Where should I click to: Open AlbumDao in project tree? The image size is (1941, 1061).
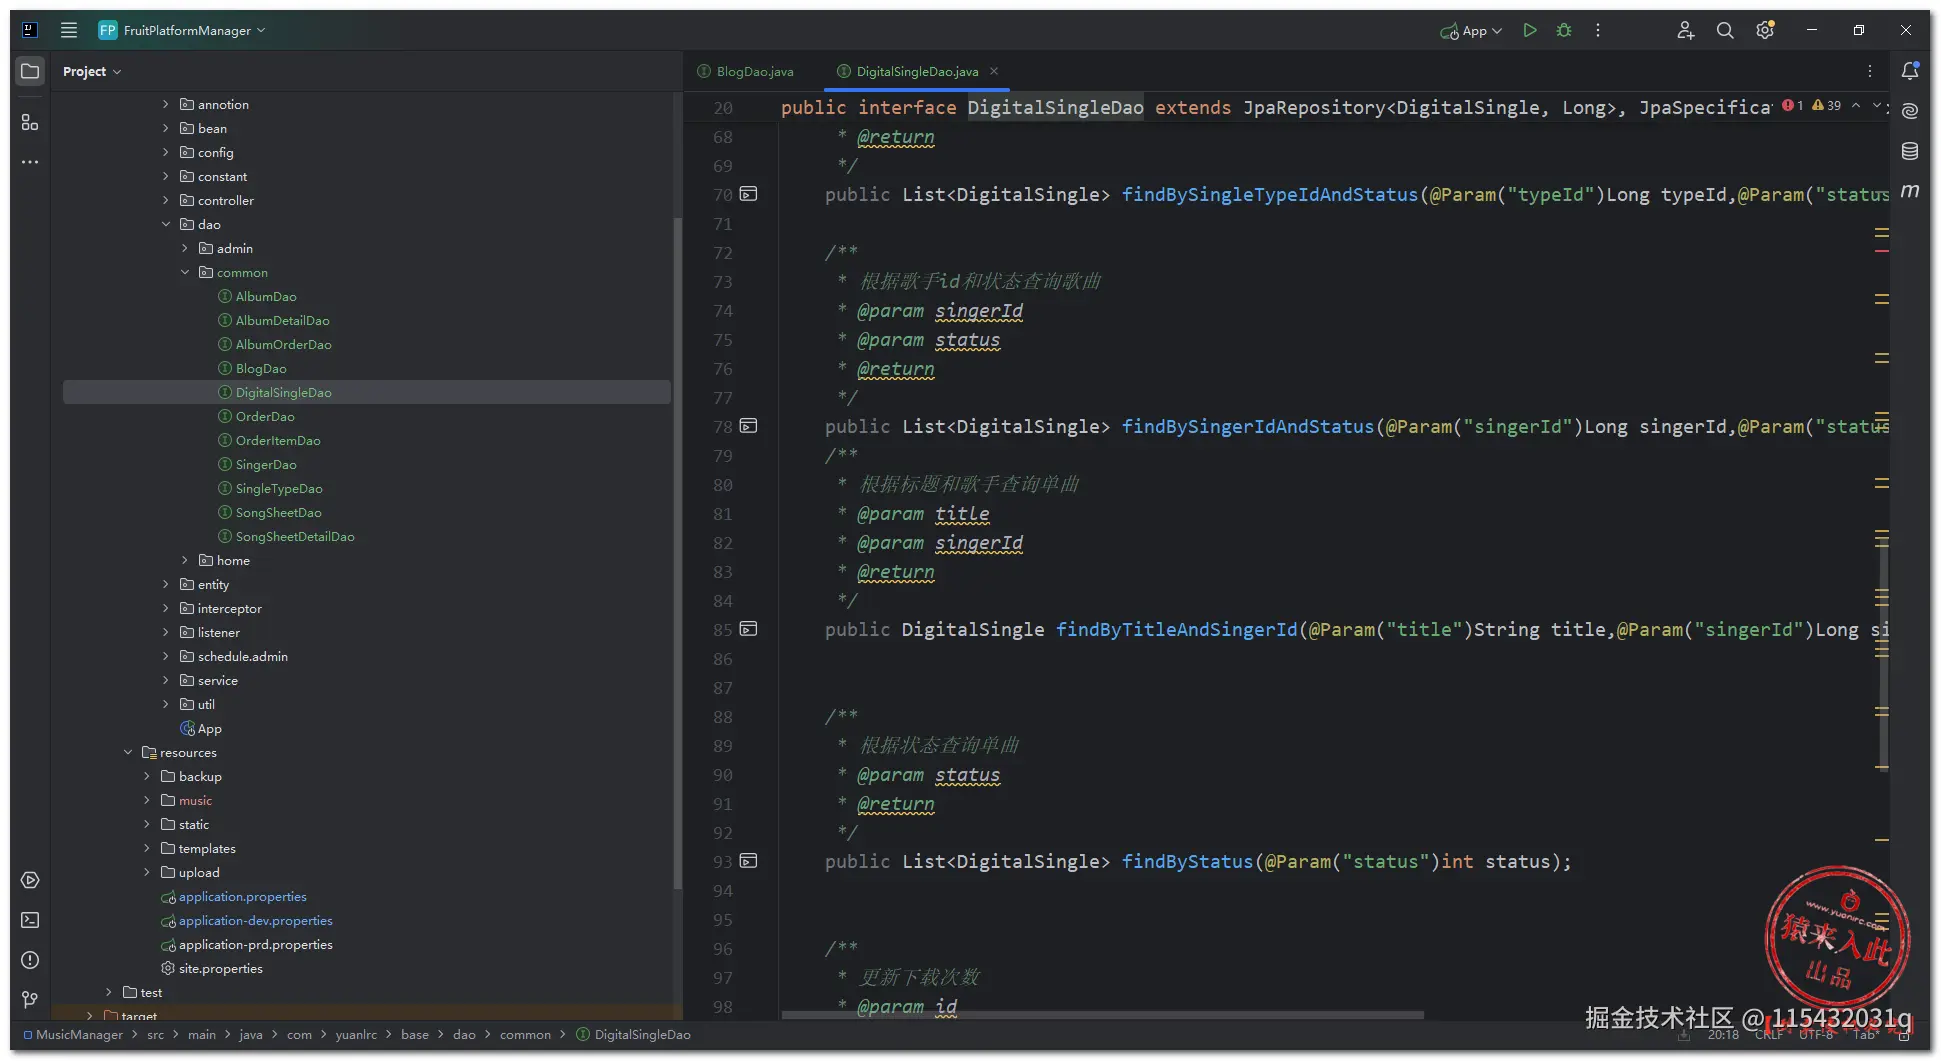266,296
